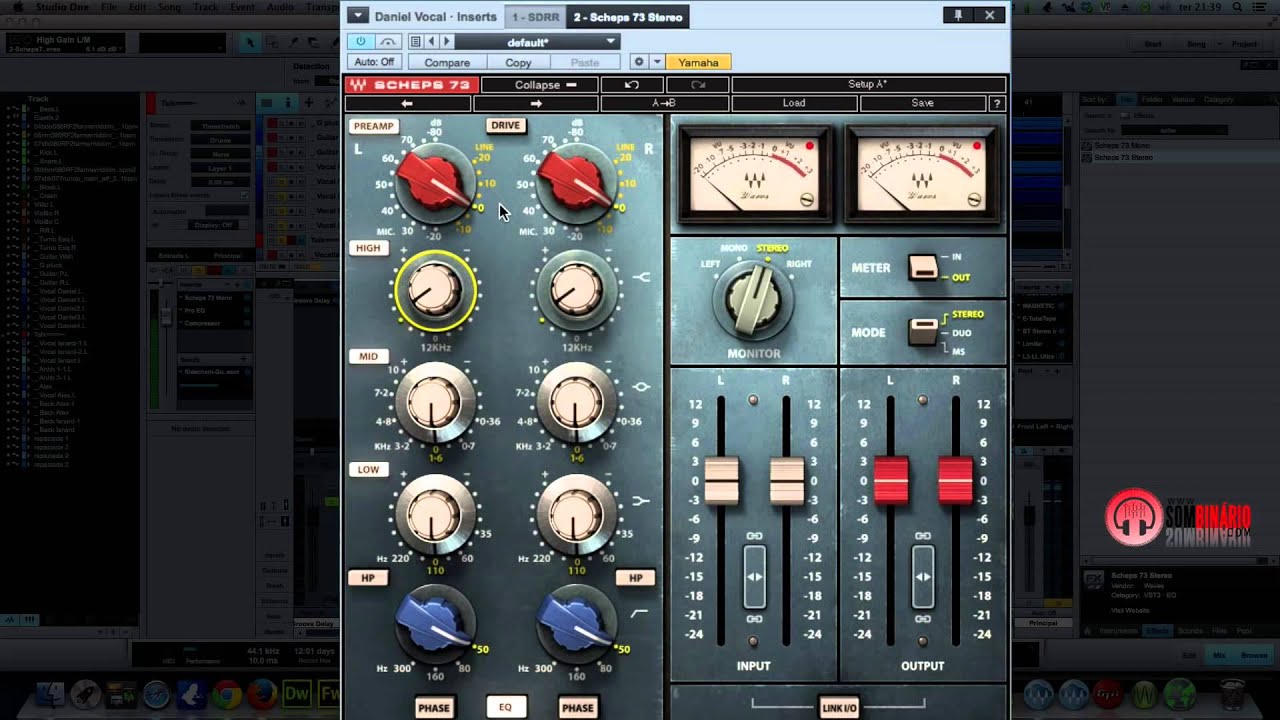Screen dimensions: 1280x720
Task: Click the Load button
Action: point(794,103)
